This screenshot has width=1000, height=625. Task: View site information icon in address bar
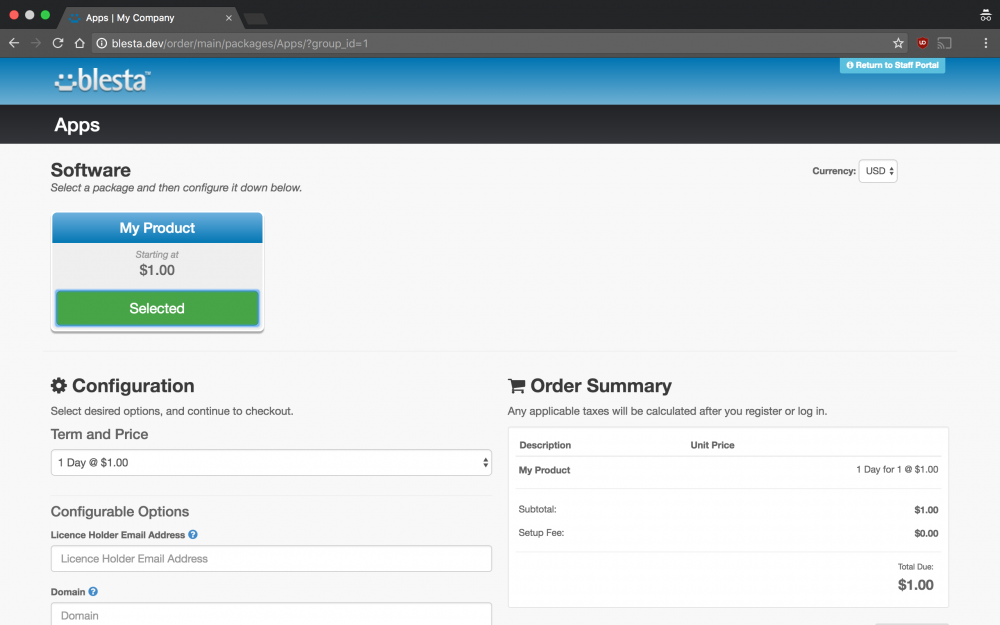[101, 43]
